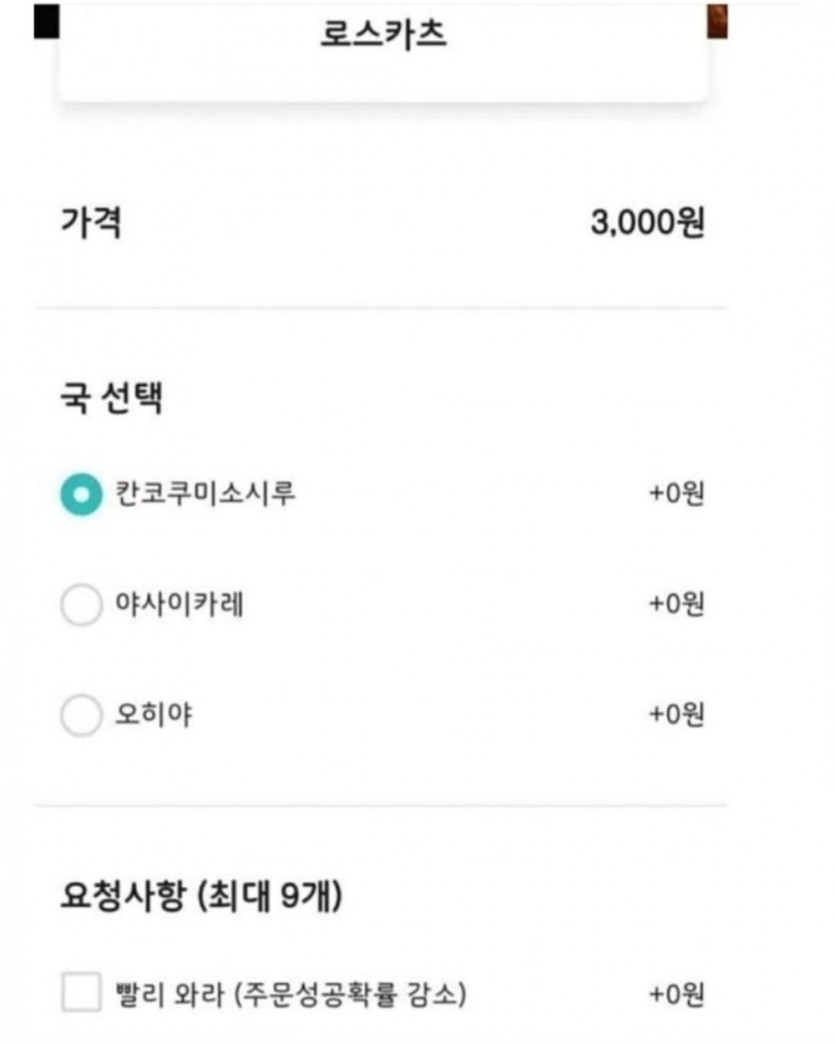The image size is (835, 1044).
Task: Pick the 오히야 radio button
Action: click(81, 716)
